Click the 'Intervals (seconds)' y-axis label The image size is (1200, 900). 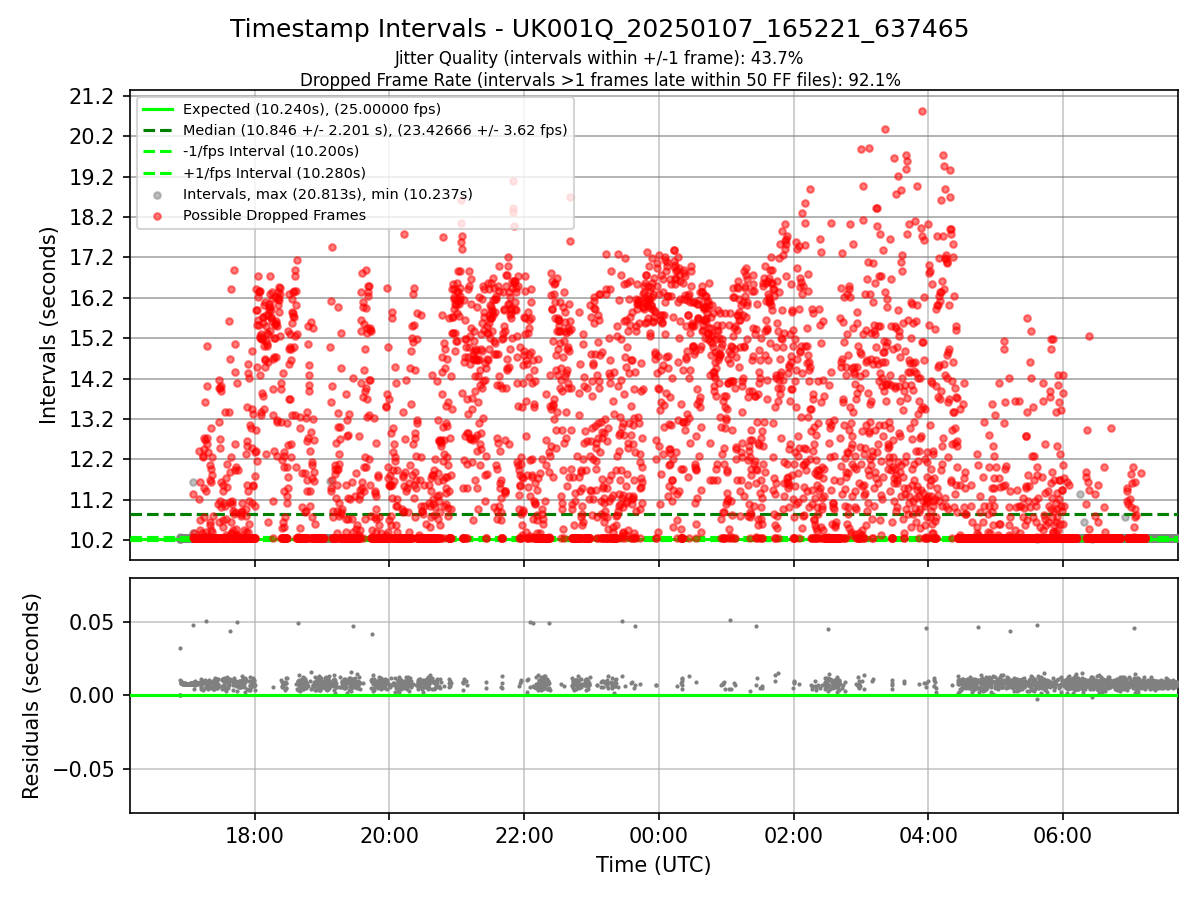click(x=49, y=325)
